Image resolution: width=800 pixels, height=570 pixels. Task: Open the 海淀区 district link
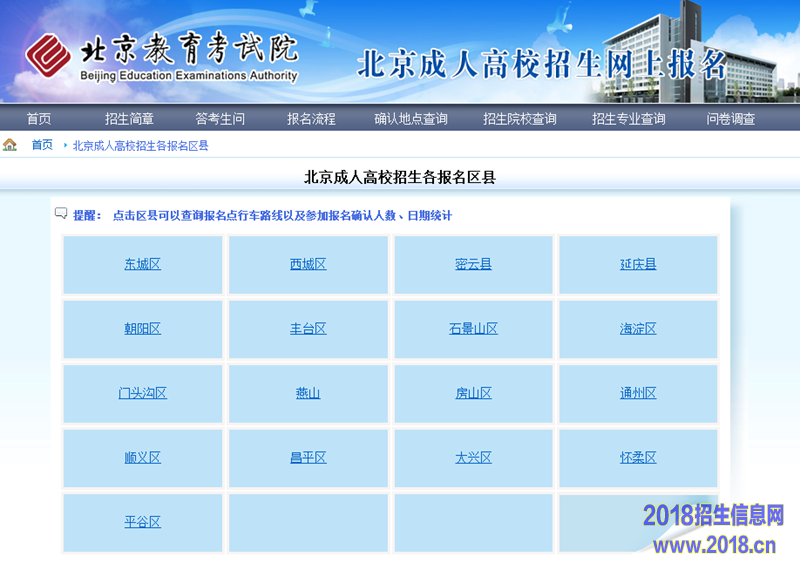638,329
